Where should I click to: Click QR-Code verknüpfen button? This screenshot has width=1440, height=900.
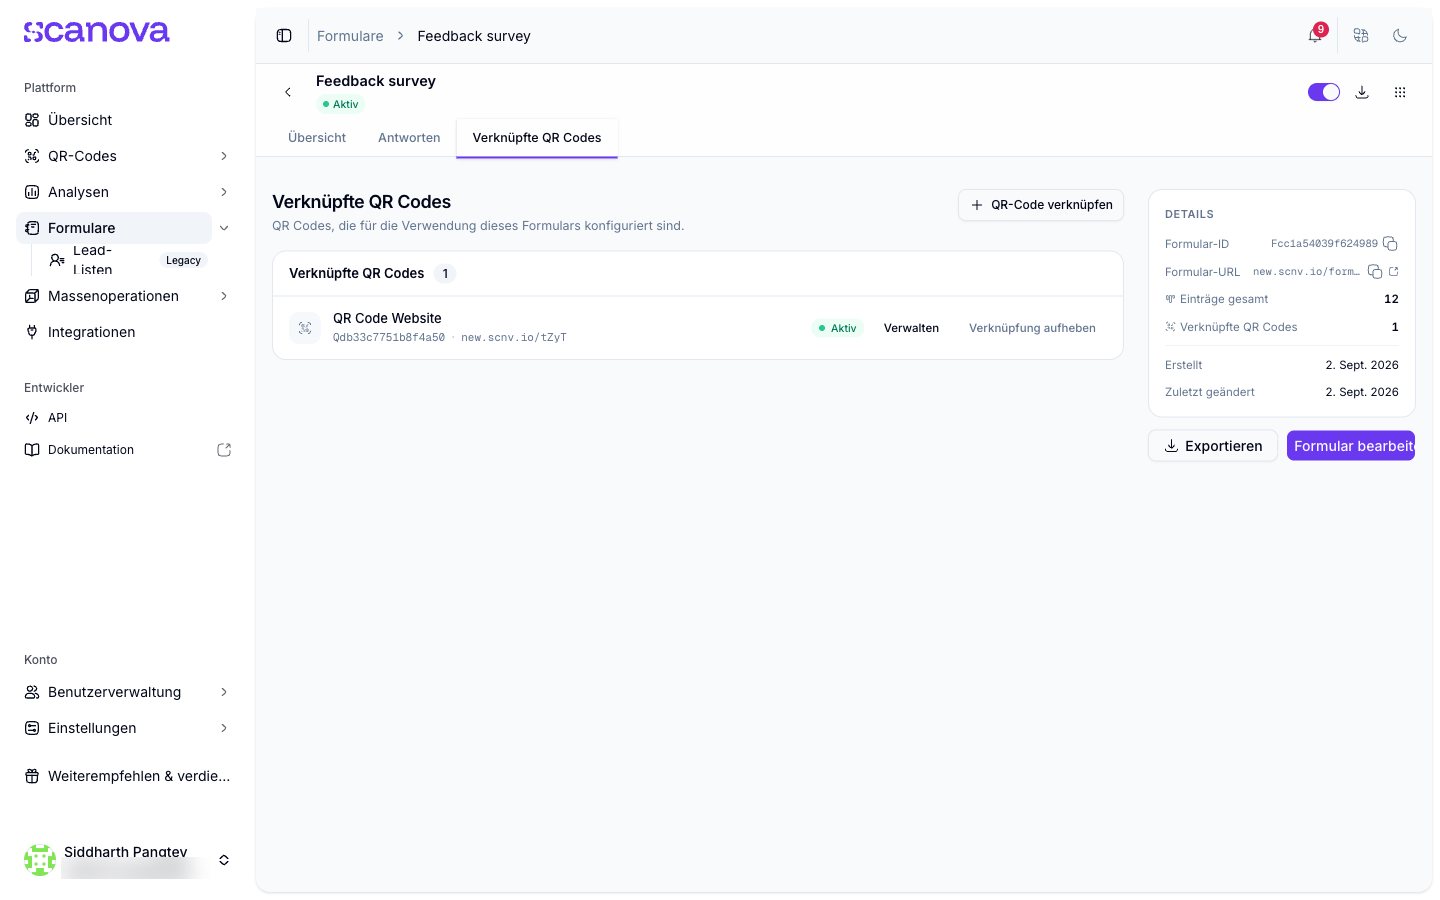point(1041,205)
